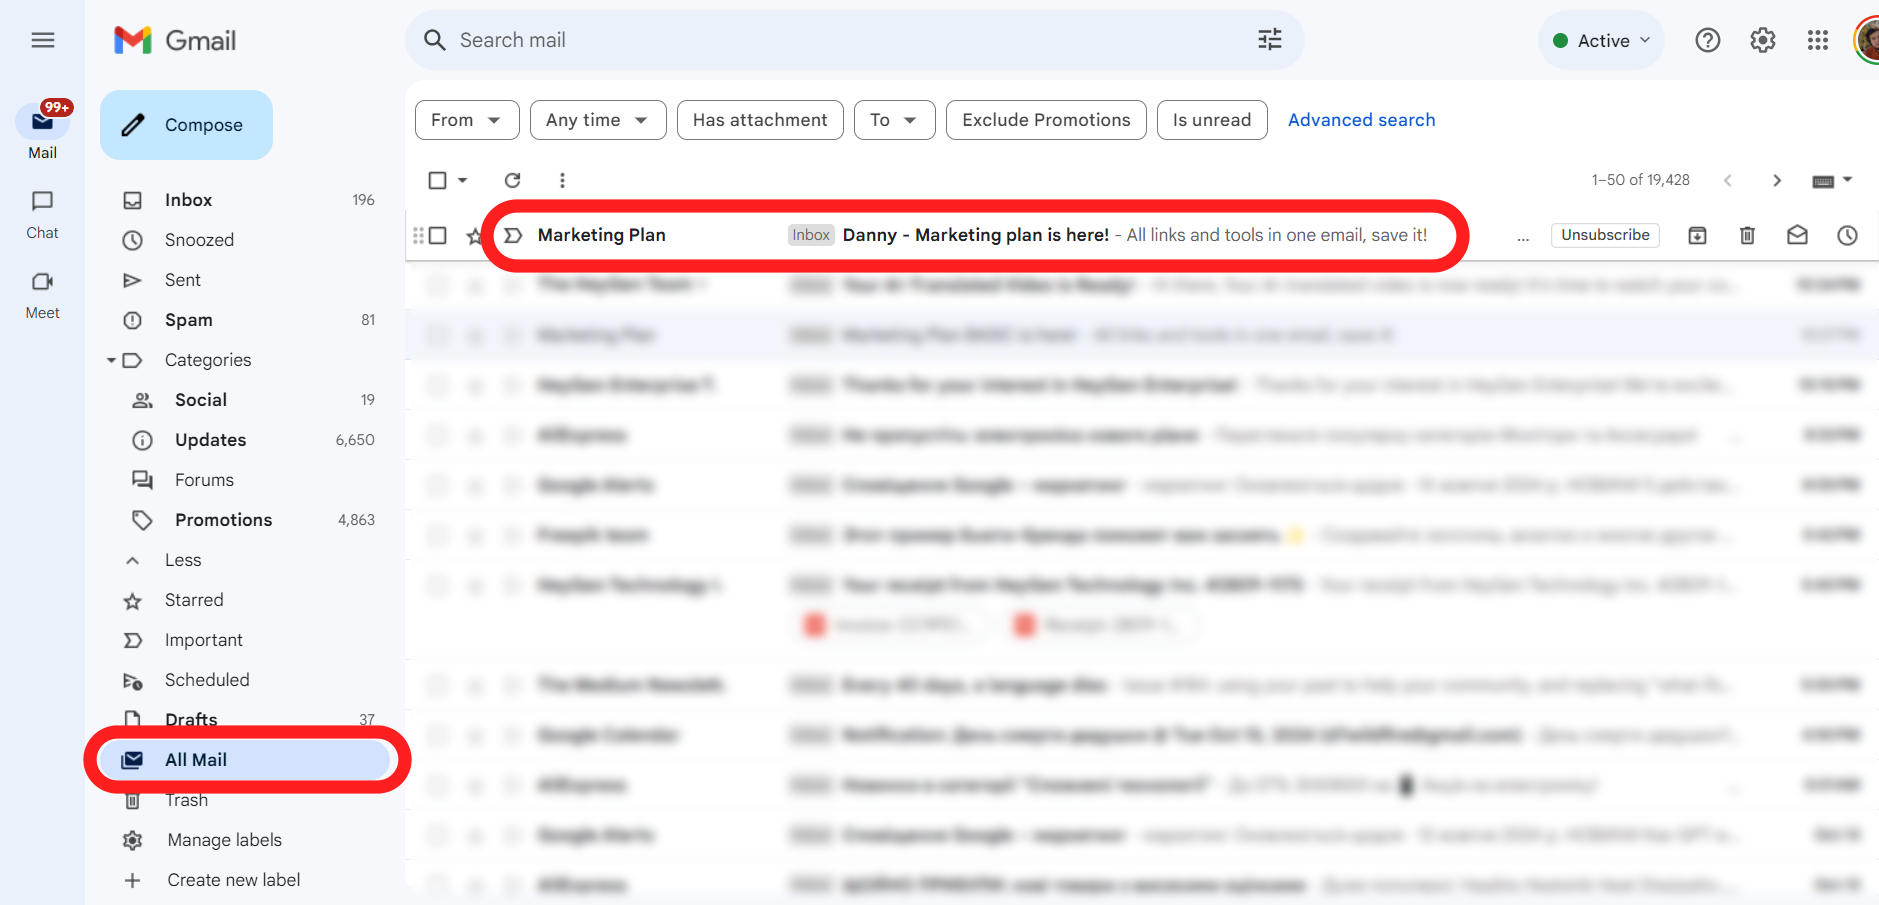Image resolution: width=1879 pixels, height=905 pixels.
Task: Expand the From filter dropdown
Action: coord(466,120)
